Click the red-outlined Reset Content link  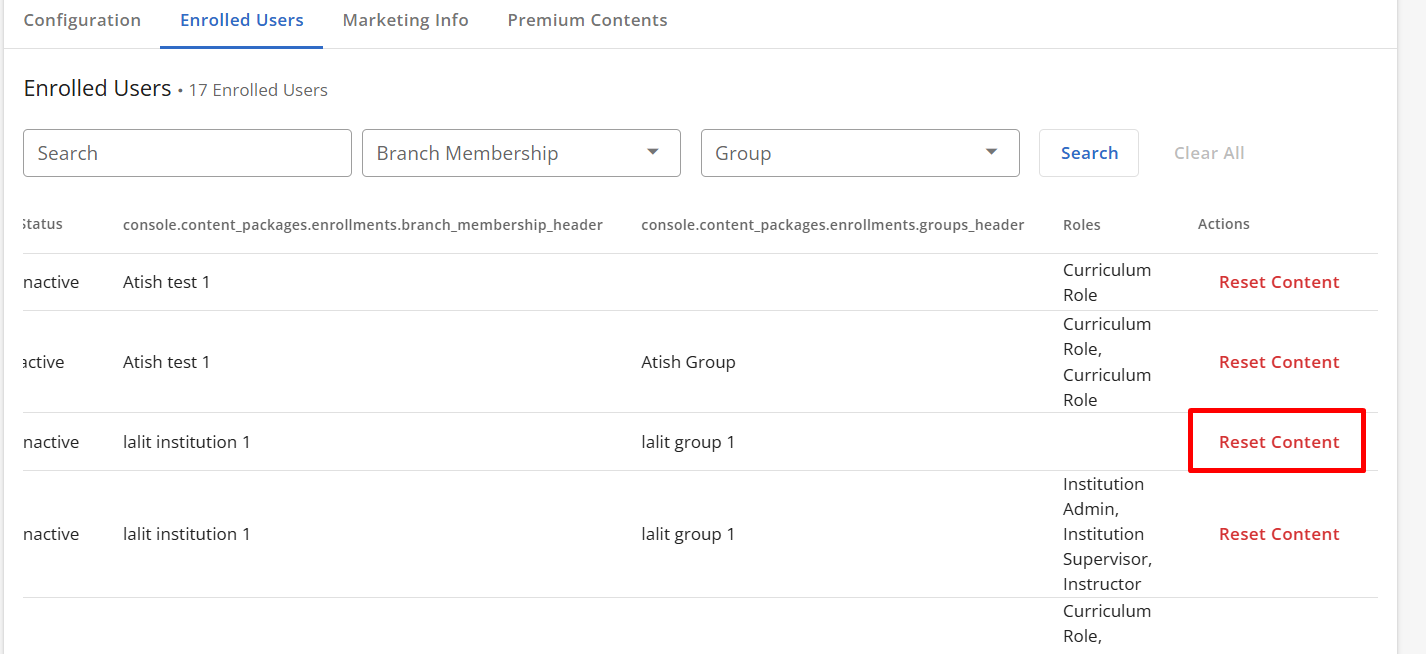1279,442
